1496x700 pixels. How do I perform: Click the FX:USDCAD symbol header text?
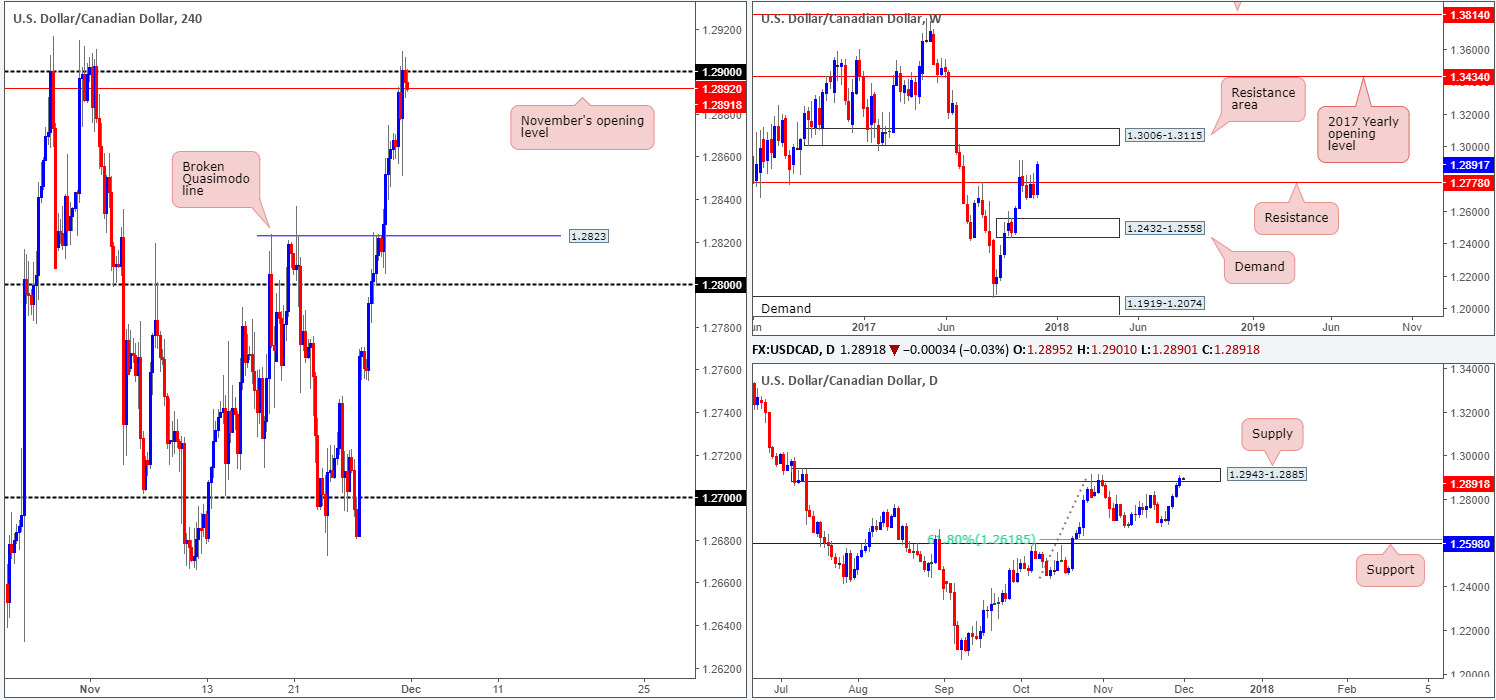[792, 351]
